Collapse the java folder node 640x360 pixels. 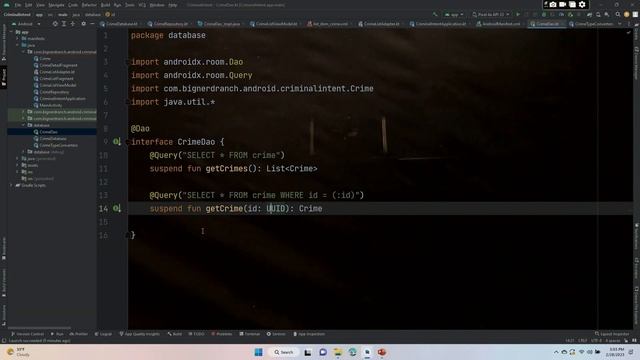point(18,45)
